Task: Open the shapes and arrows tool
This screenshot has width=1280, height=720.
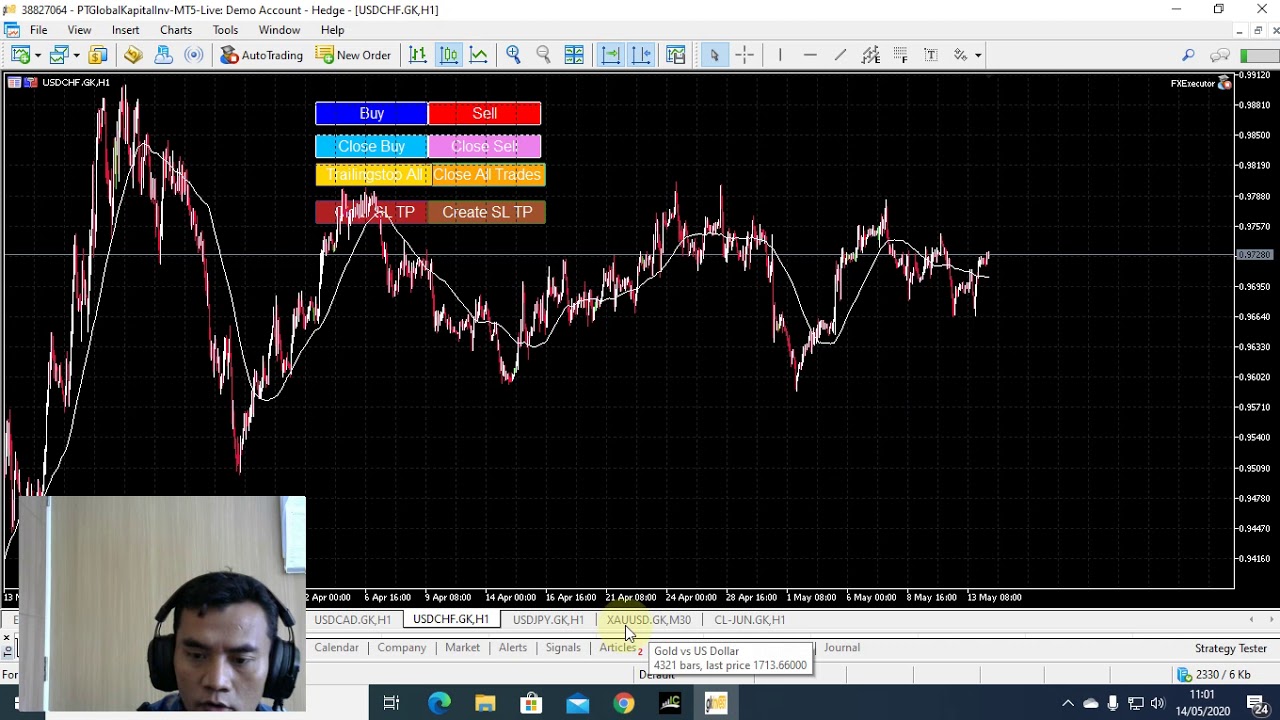Action: coord(960,55)
